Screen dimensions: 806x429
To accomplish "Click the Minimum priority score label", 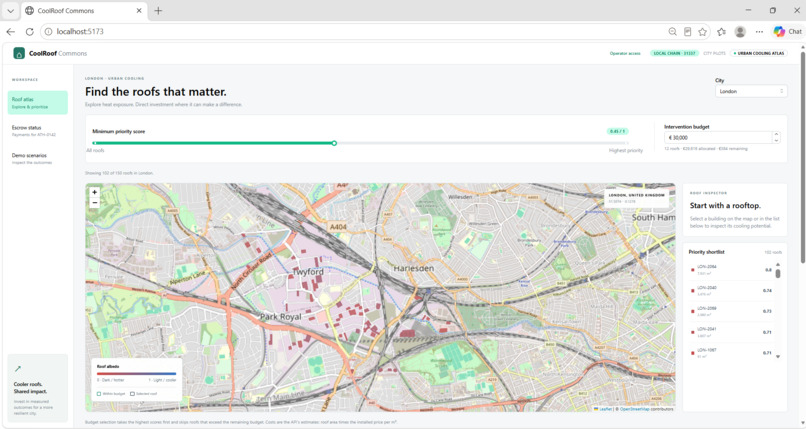I will coord(119,132).
